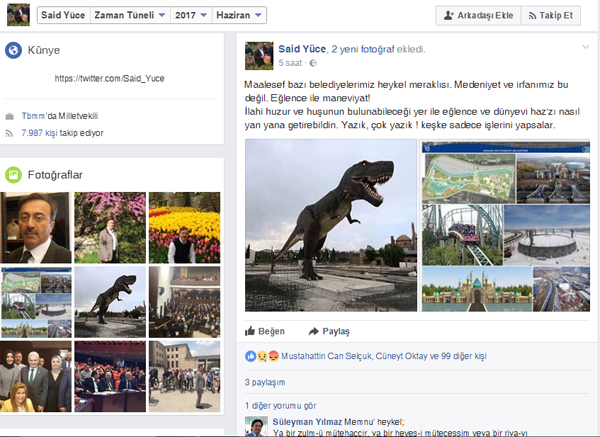Open profile picture in the top bar
This screenshot has width=600, height=437.
coord(18,15)
